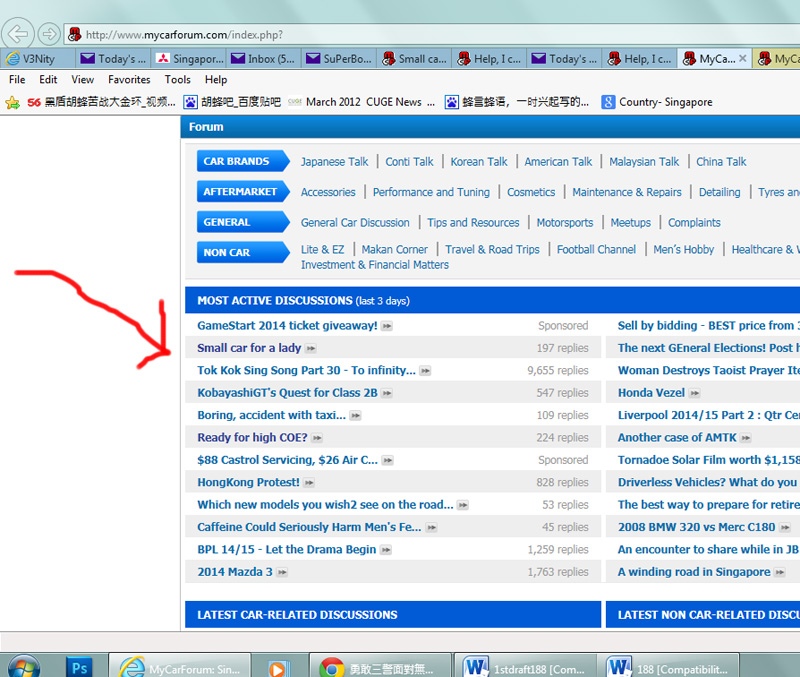This screenshot has height=677, width=800.
Task: Click the browser Forward arrow button
Action: click(49, 34)
